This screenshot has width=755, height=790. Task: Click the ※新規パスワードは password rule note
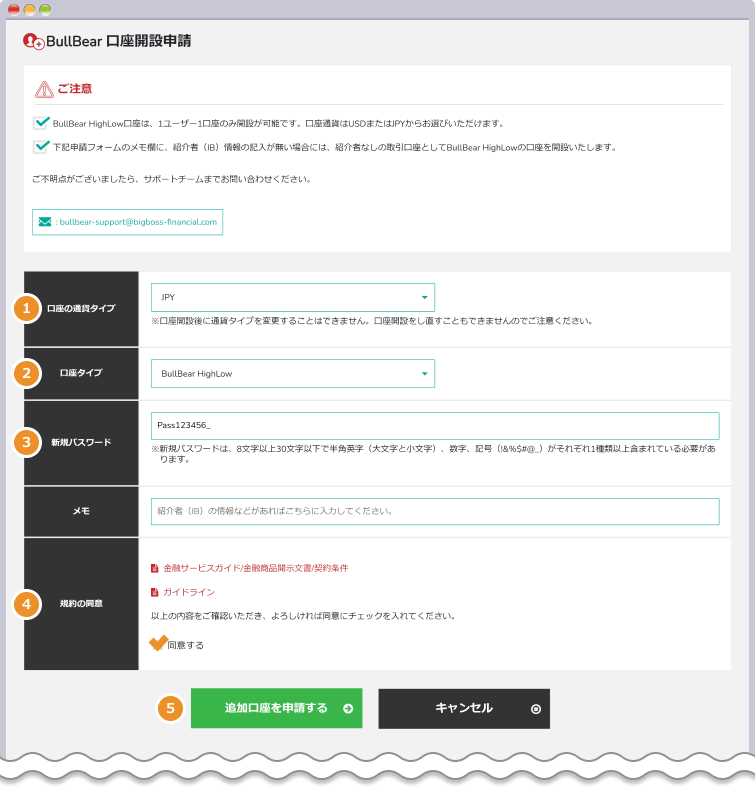[x=433, y=454]
